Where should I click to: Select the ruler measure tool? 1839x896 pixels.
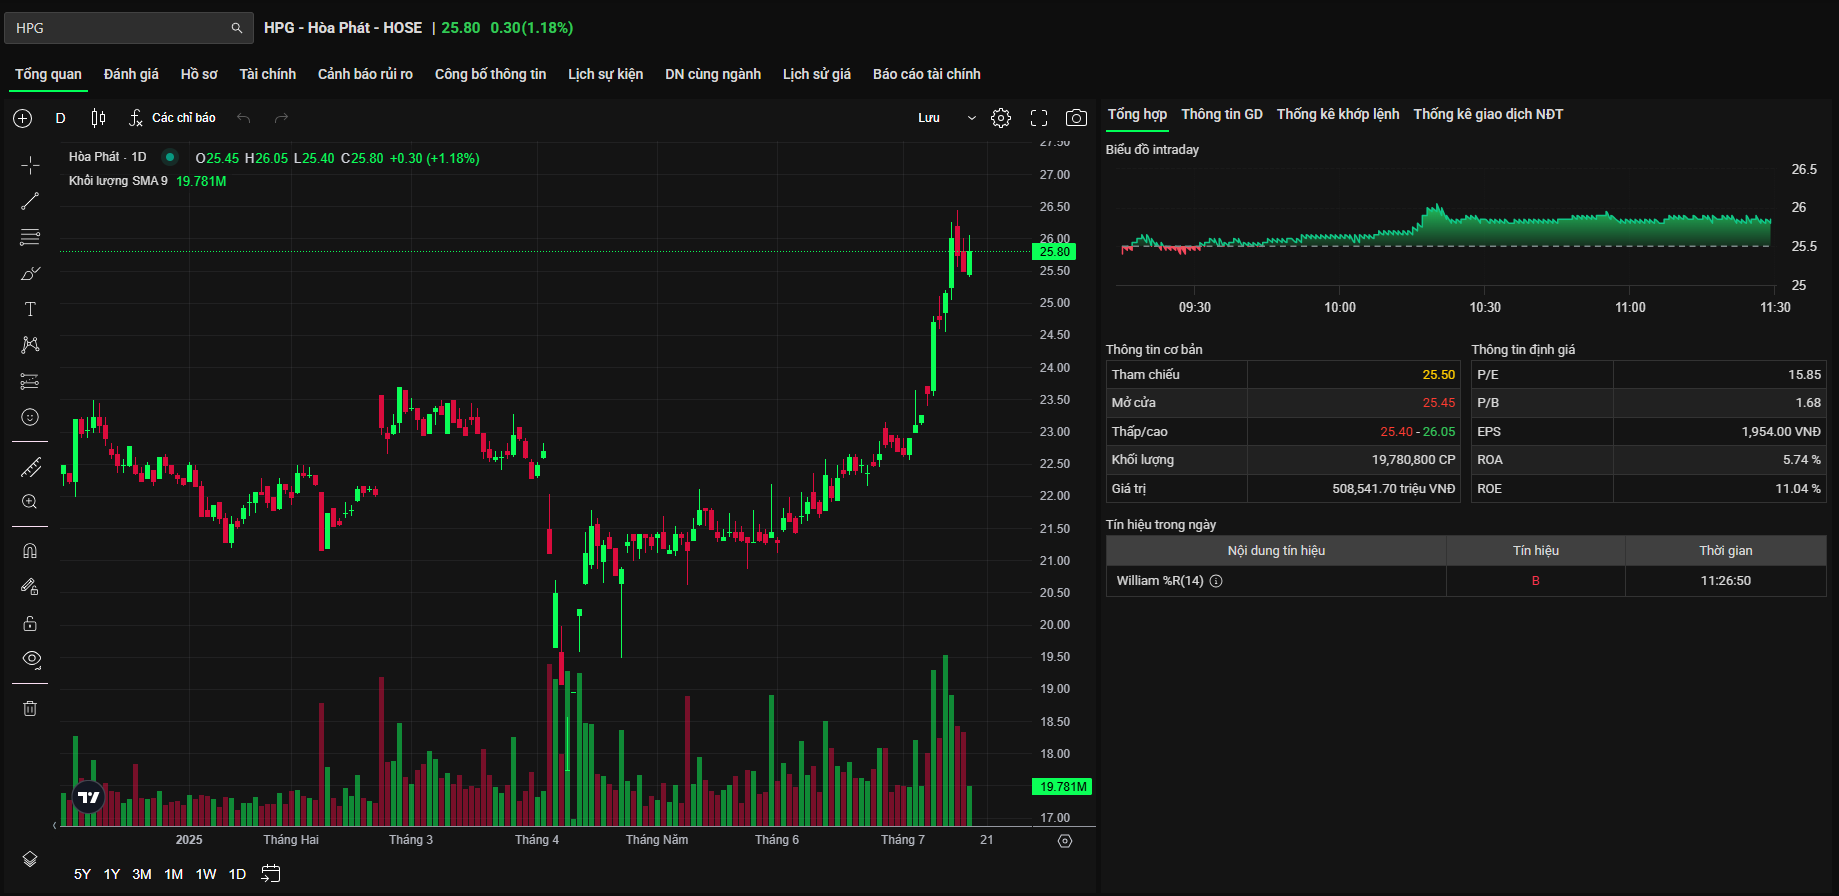pos(30,467)
